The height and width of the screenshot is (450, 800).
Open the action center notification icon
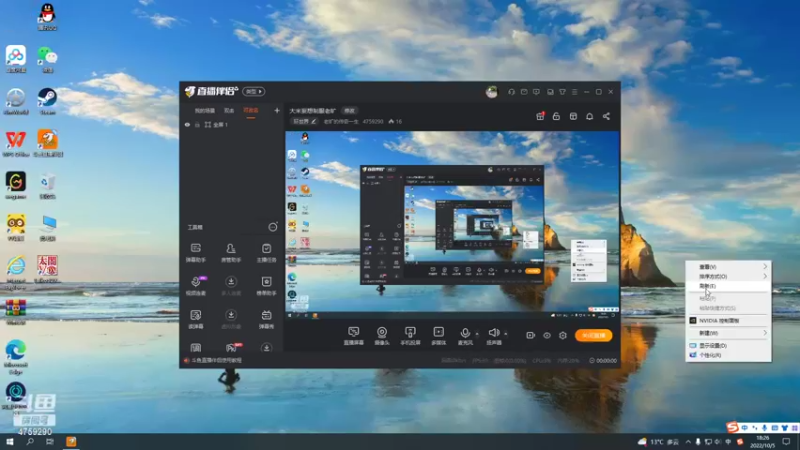click(x=786, y=442)
